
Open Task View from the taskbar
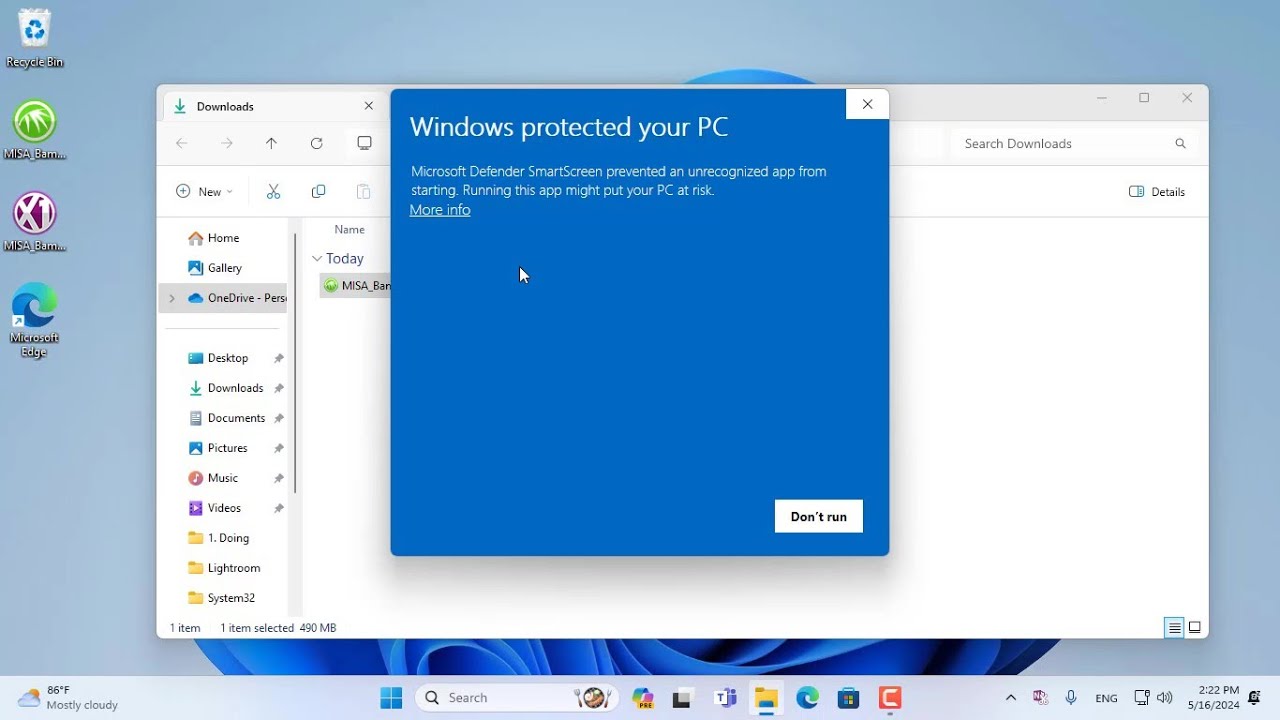click(683, 697)
